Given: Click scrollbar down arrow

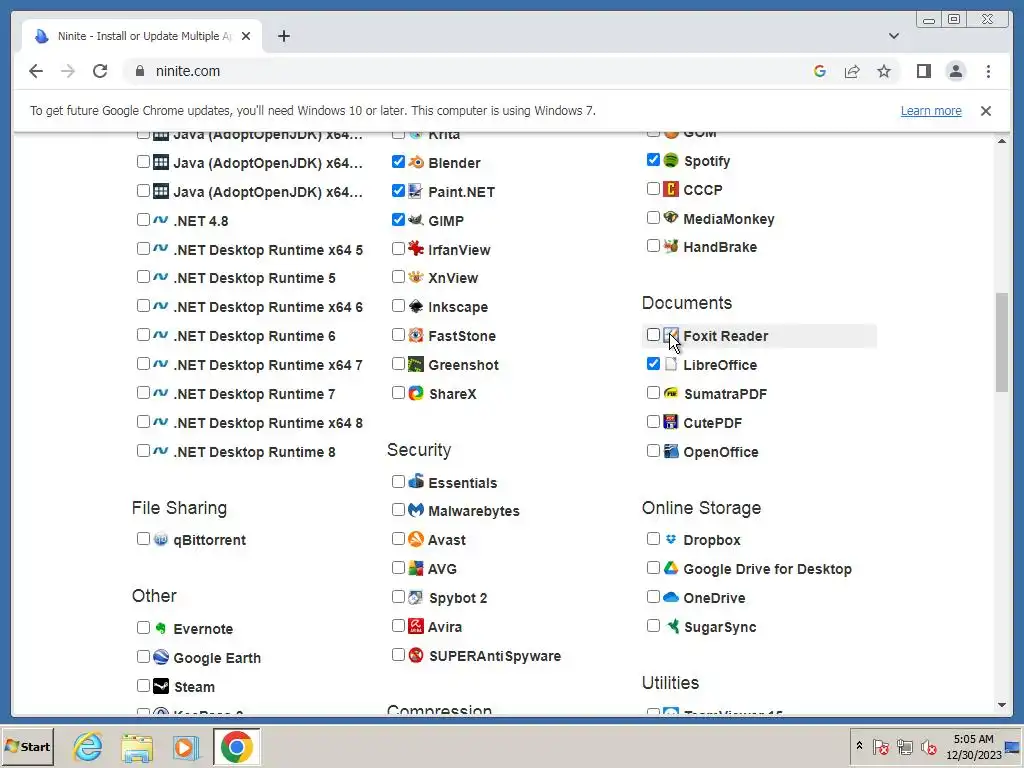Looking at the screenshot, I should click(x=1002, y=705).
